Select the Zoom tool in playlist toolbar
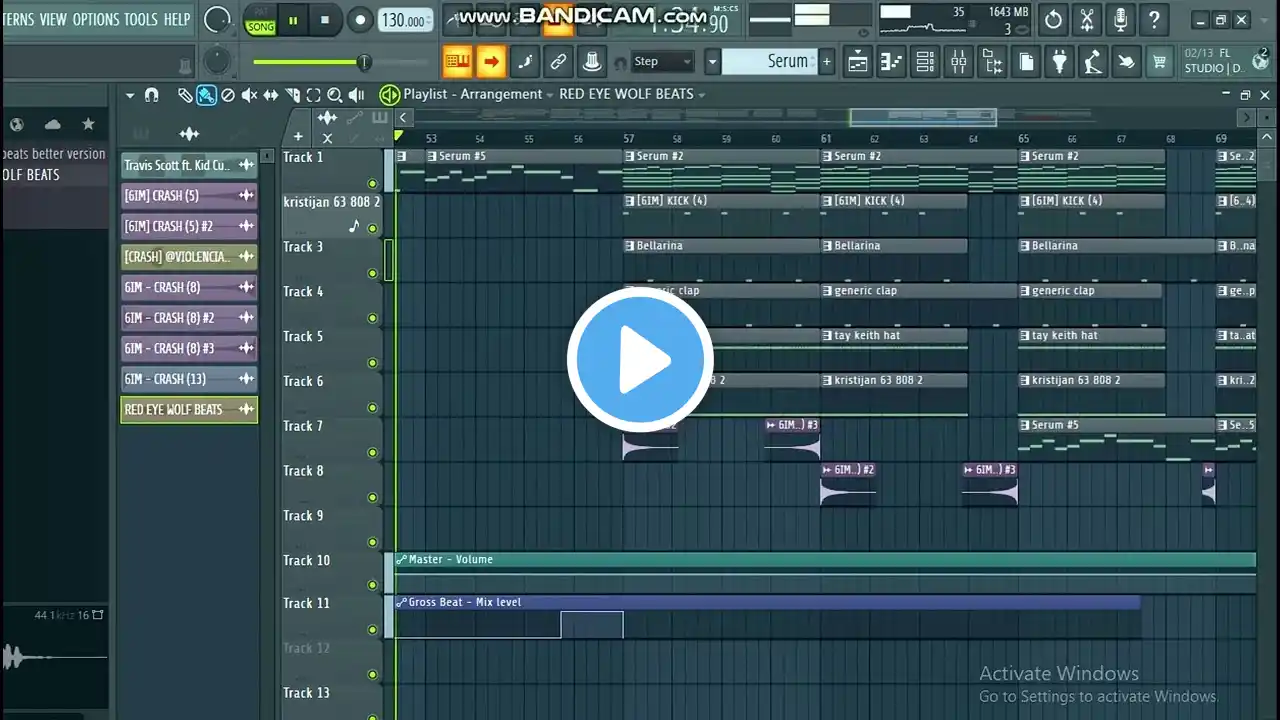This screenshot has height=720, width=1280. pyautogui.click(x=334, y=95)
